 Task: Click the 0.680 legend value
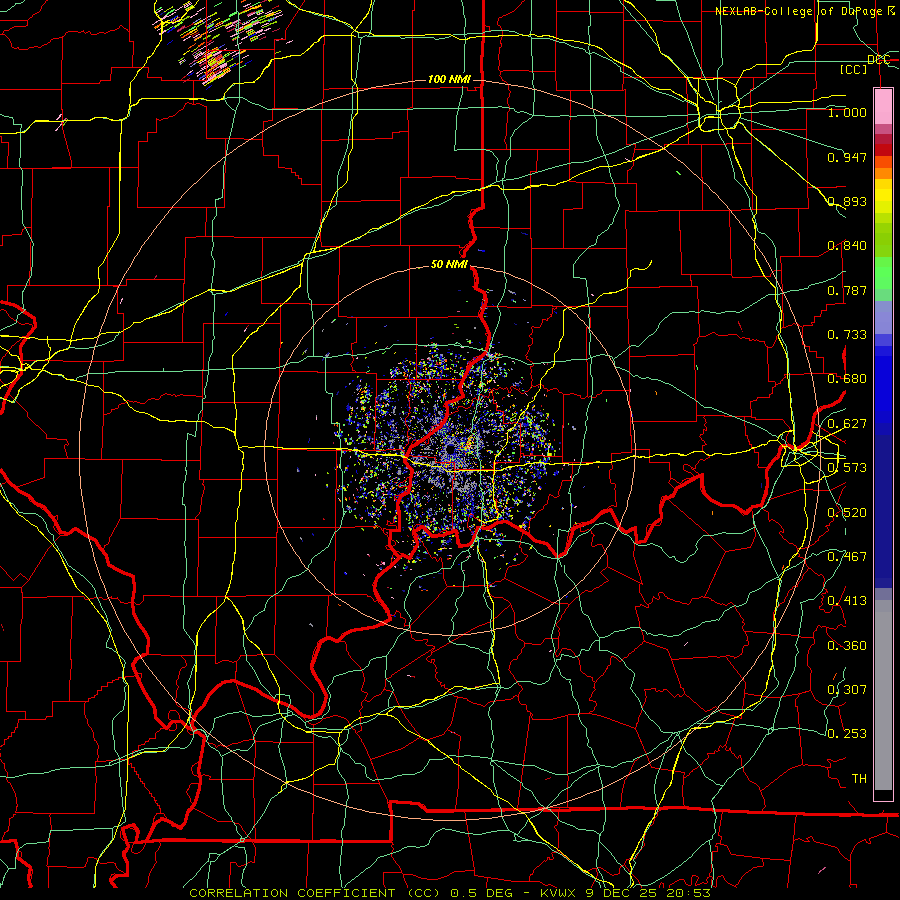point(847,379)
